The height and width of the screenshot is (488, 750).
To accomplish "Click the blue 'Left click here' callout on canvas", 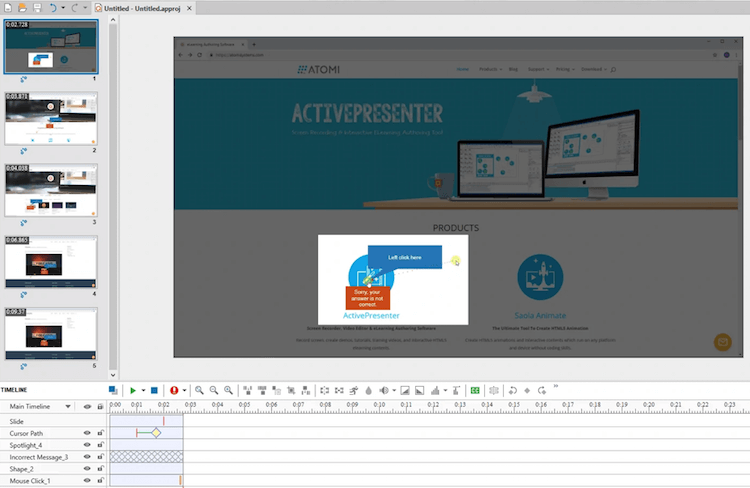I will (405, 257).
